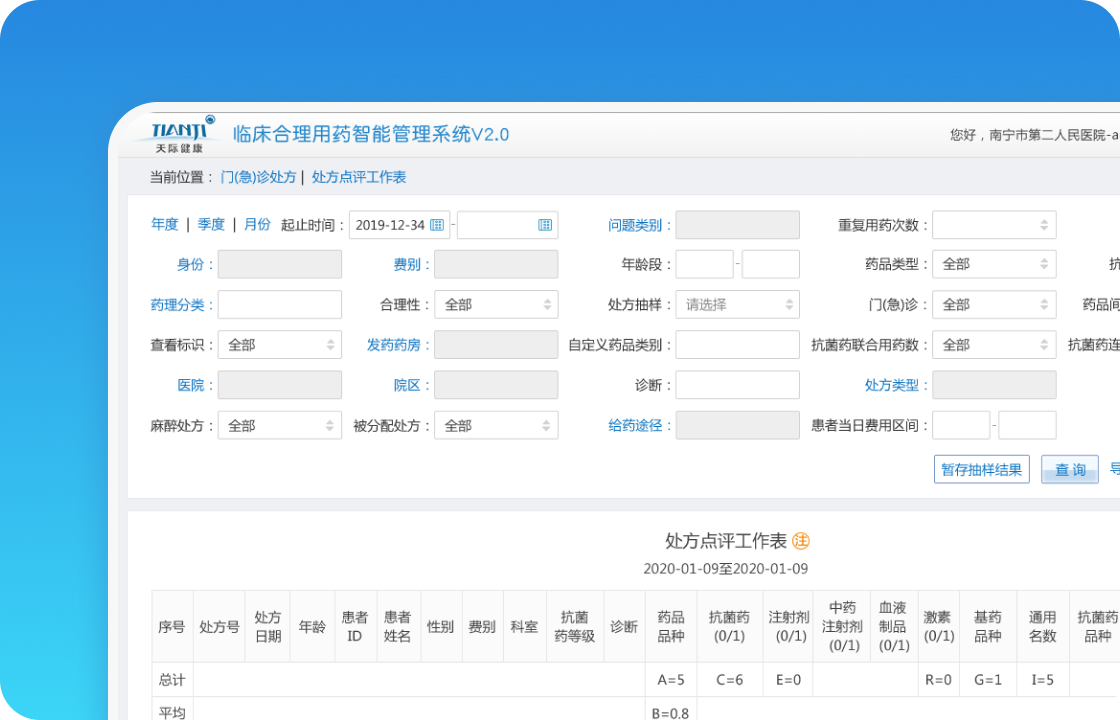Click the 处方号 column header
Image resolution: width=1120 pixels, height=720 pixels.
(219, 626)
